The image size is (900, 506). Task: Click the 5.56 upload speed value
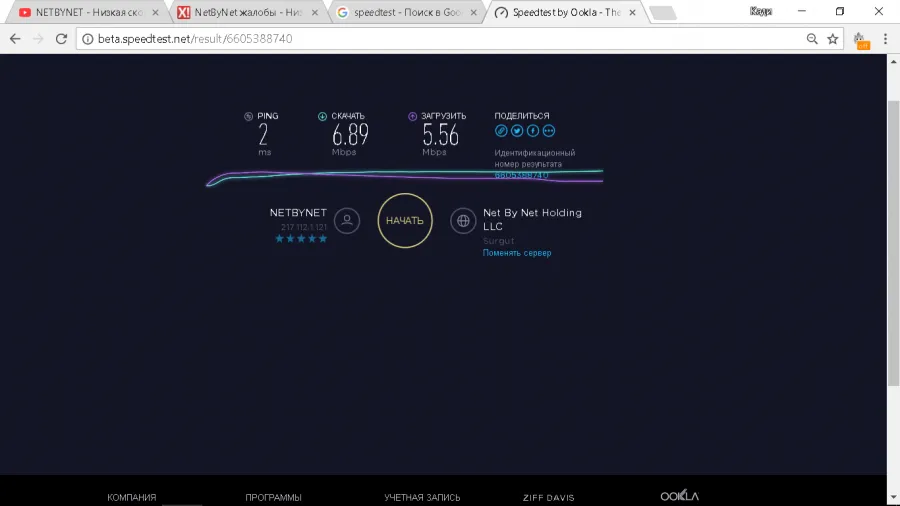pos(440,135)
